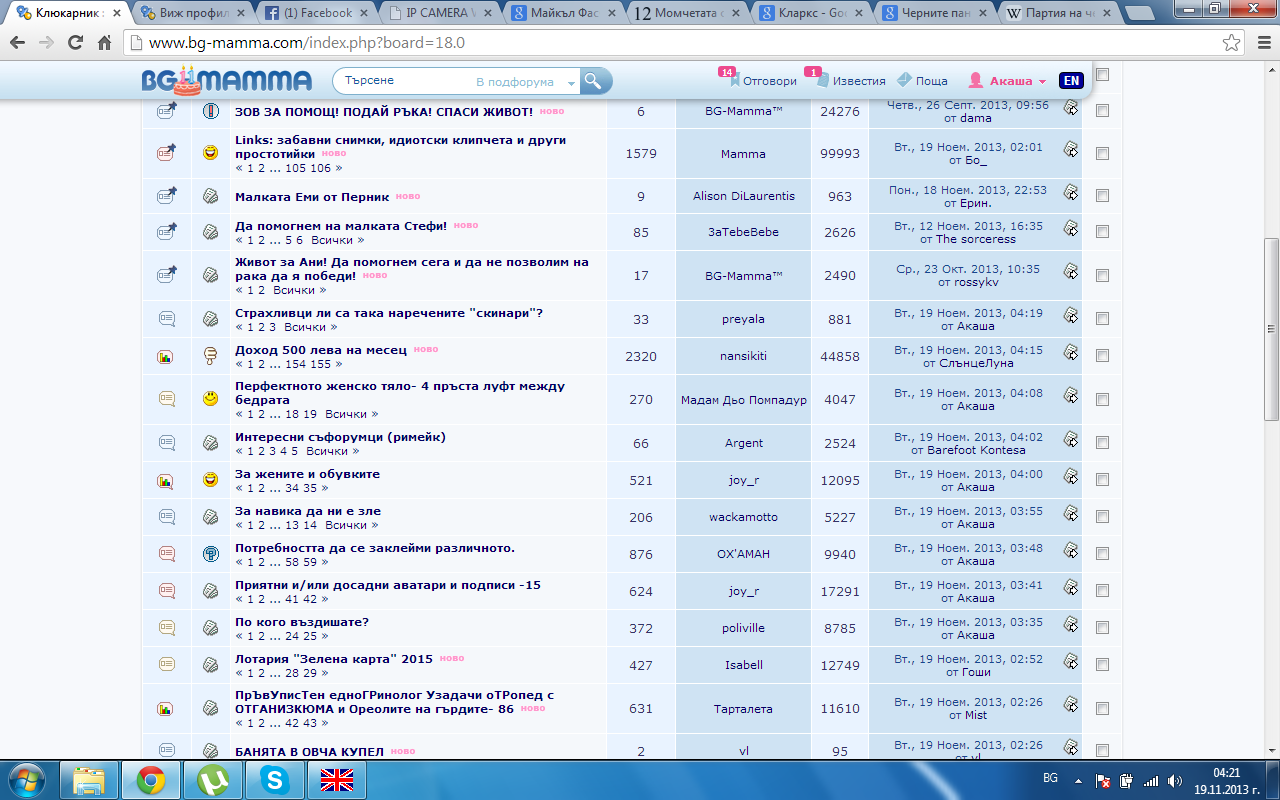The height and width of the screenshot is (800, 1280).
Task: Select checkbox for 'За жените и обувките' topic
Action: (x=1102, y=481)
